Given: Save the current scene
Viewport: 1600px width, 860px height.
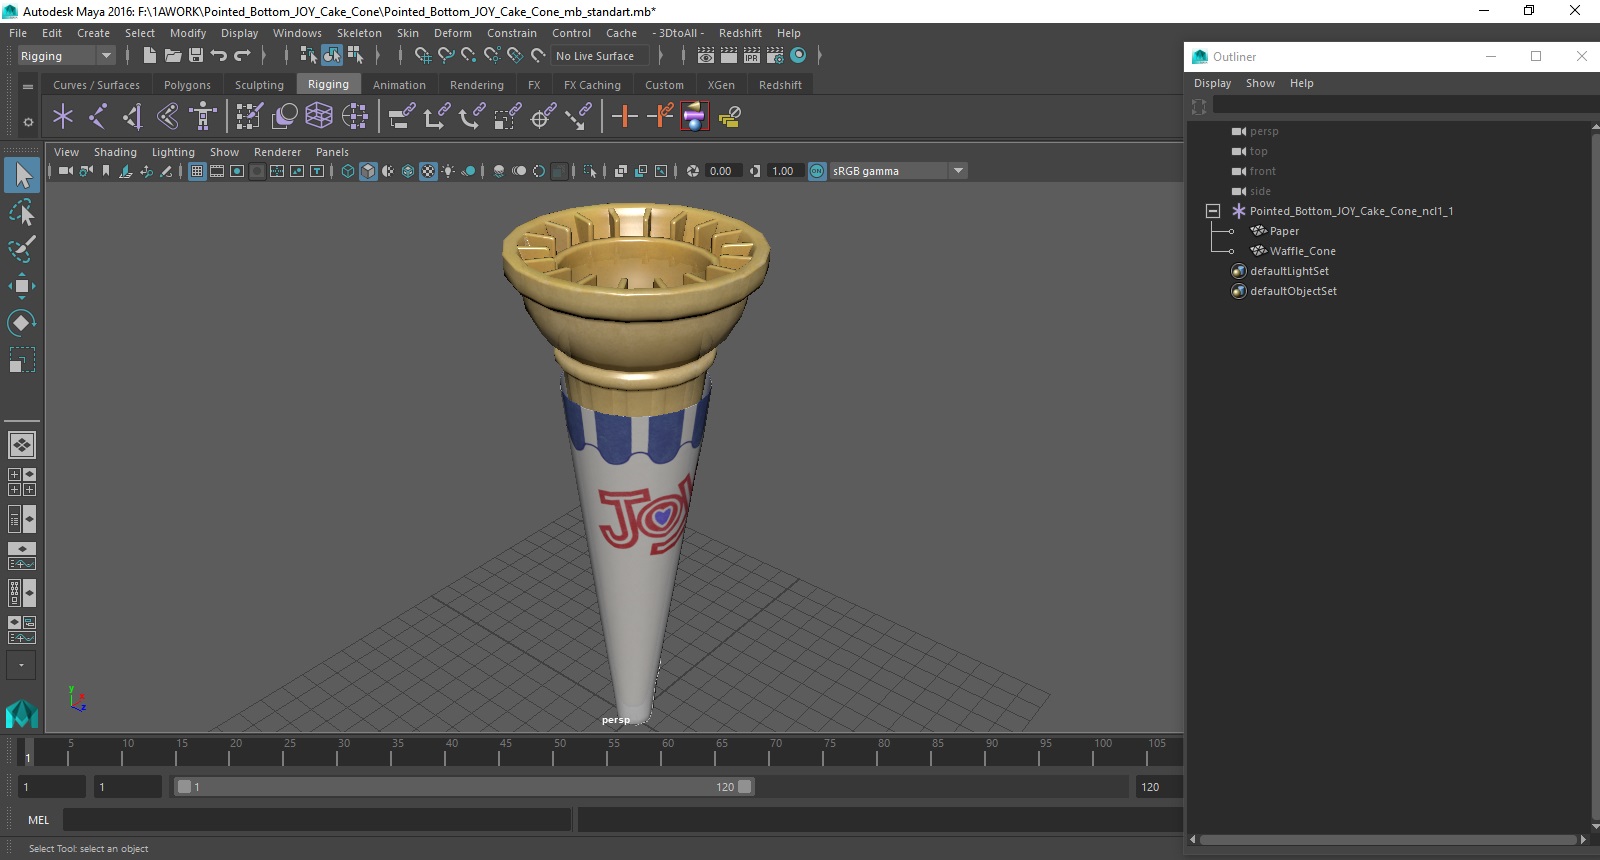Looking at the screenshot, I should pos(196,56).
